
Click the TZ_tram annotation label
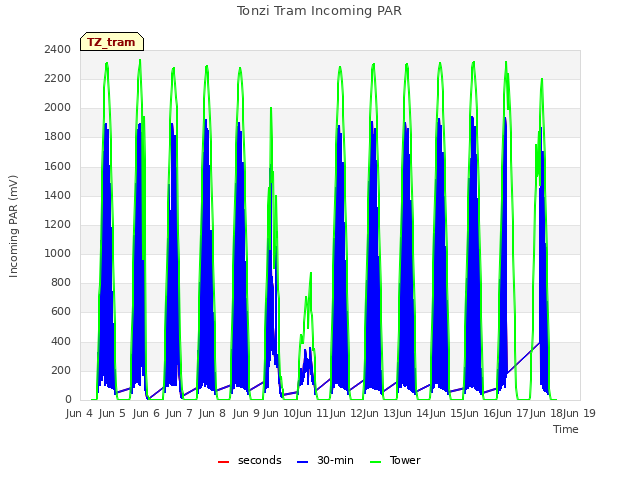pos(111,42)
